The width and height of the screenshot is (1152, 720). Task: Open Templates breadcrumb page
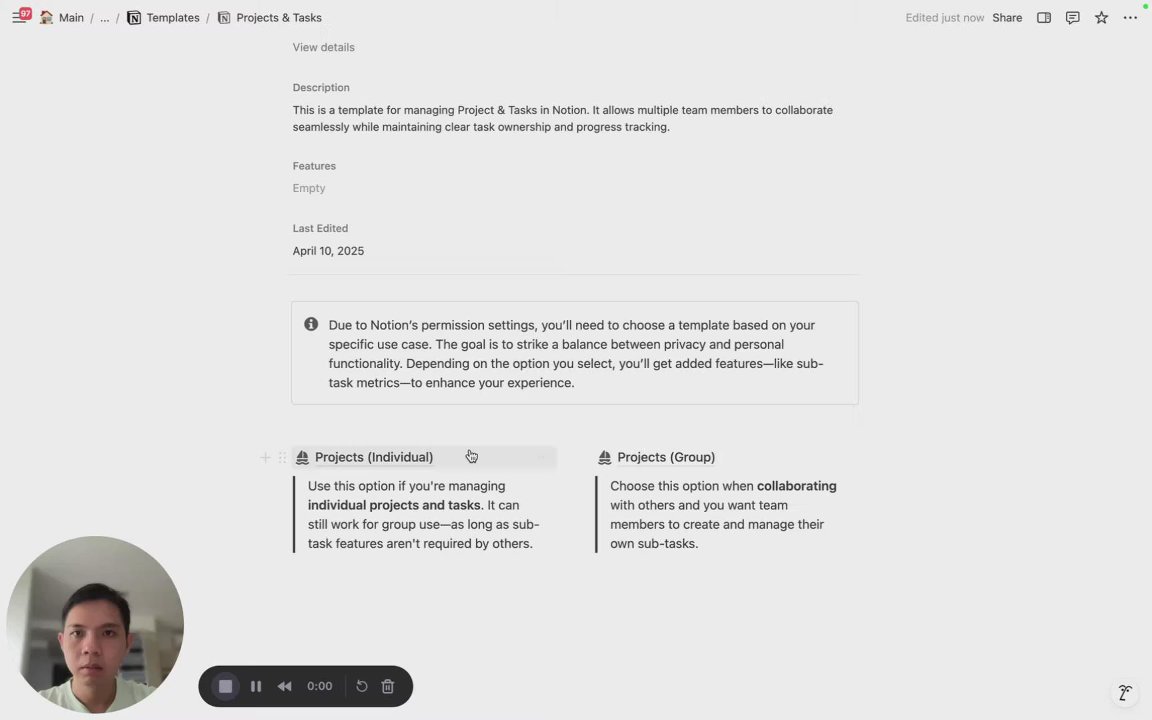point(173,18)
